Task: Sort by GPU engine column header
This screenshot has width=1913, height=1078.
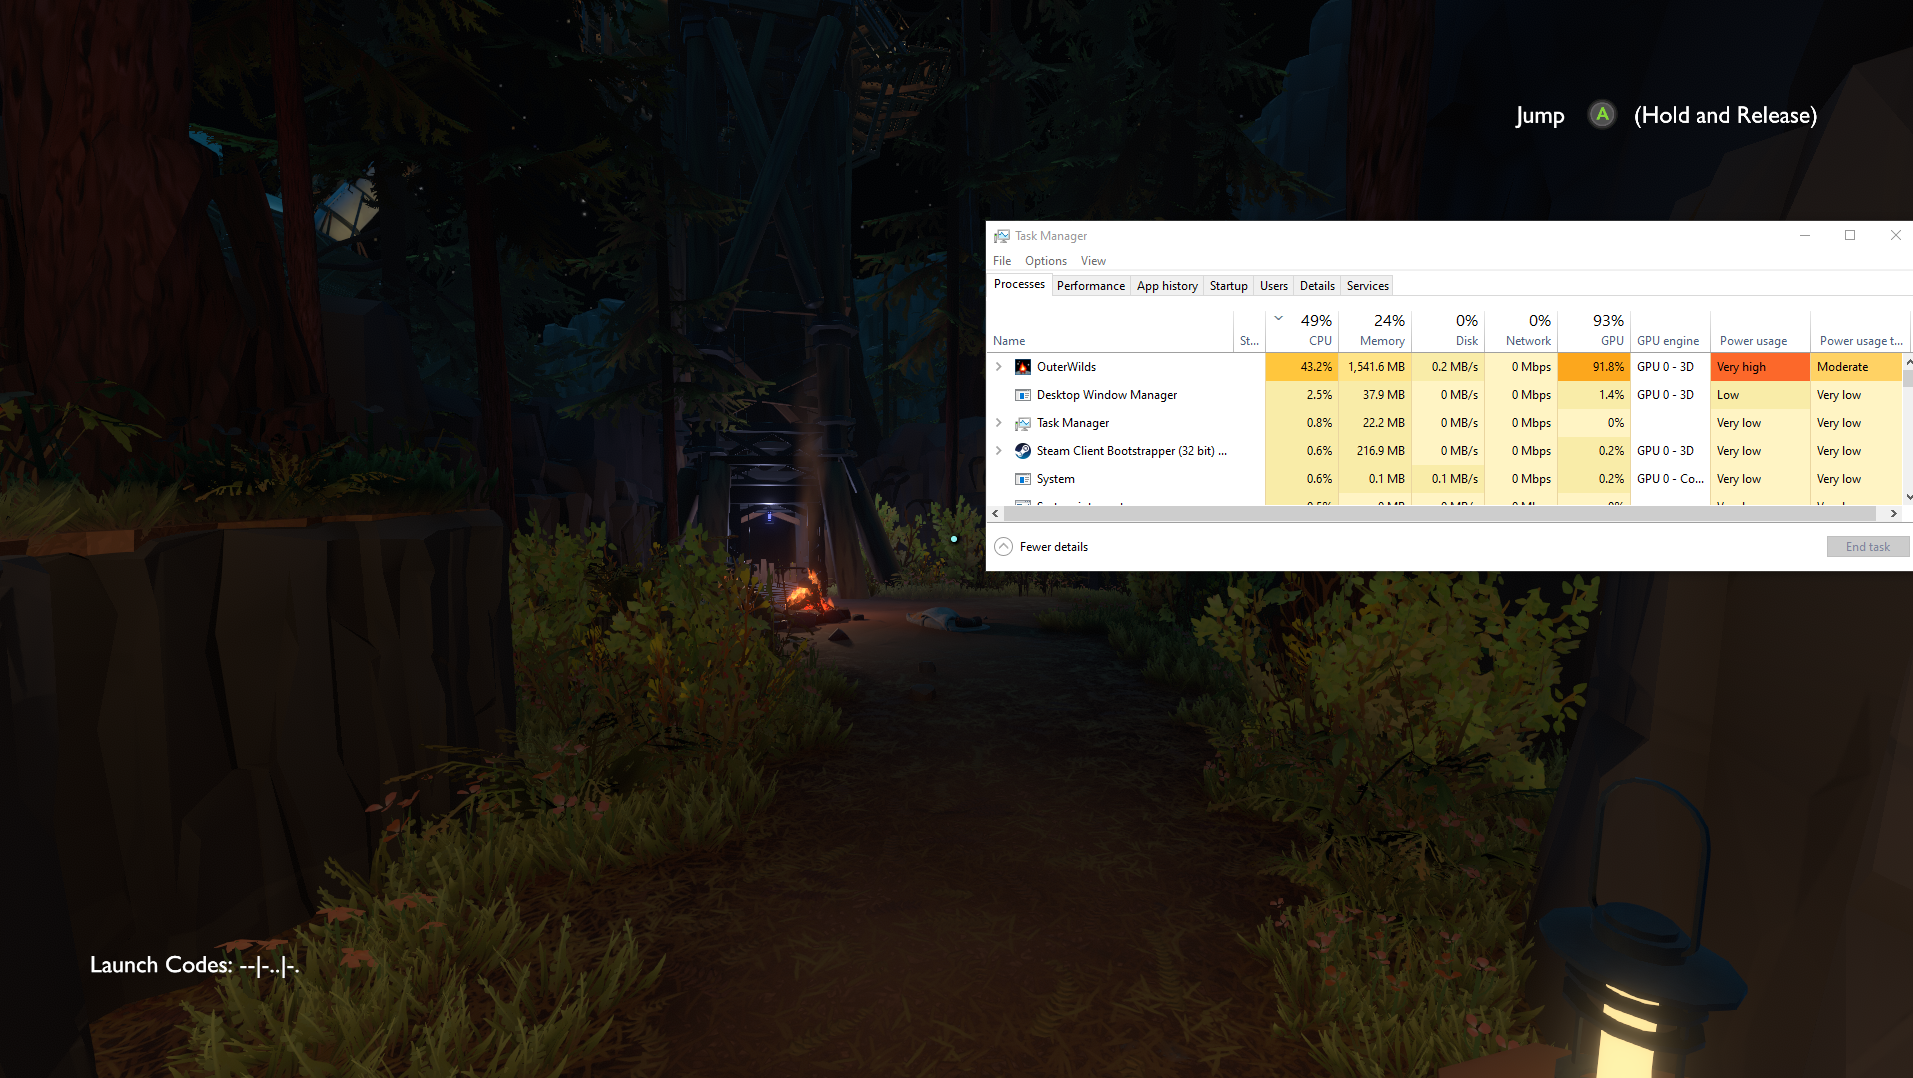Action: pos(1670,331)
